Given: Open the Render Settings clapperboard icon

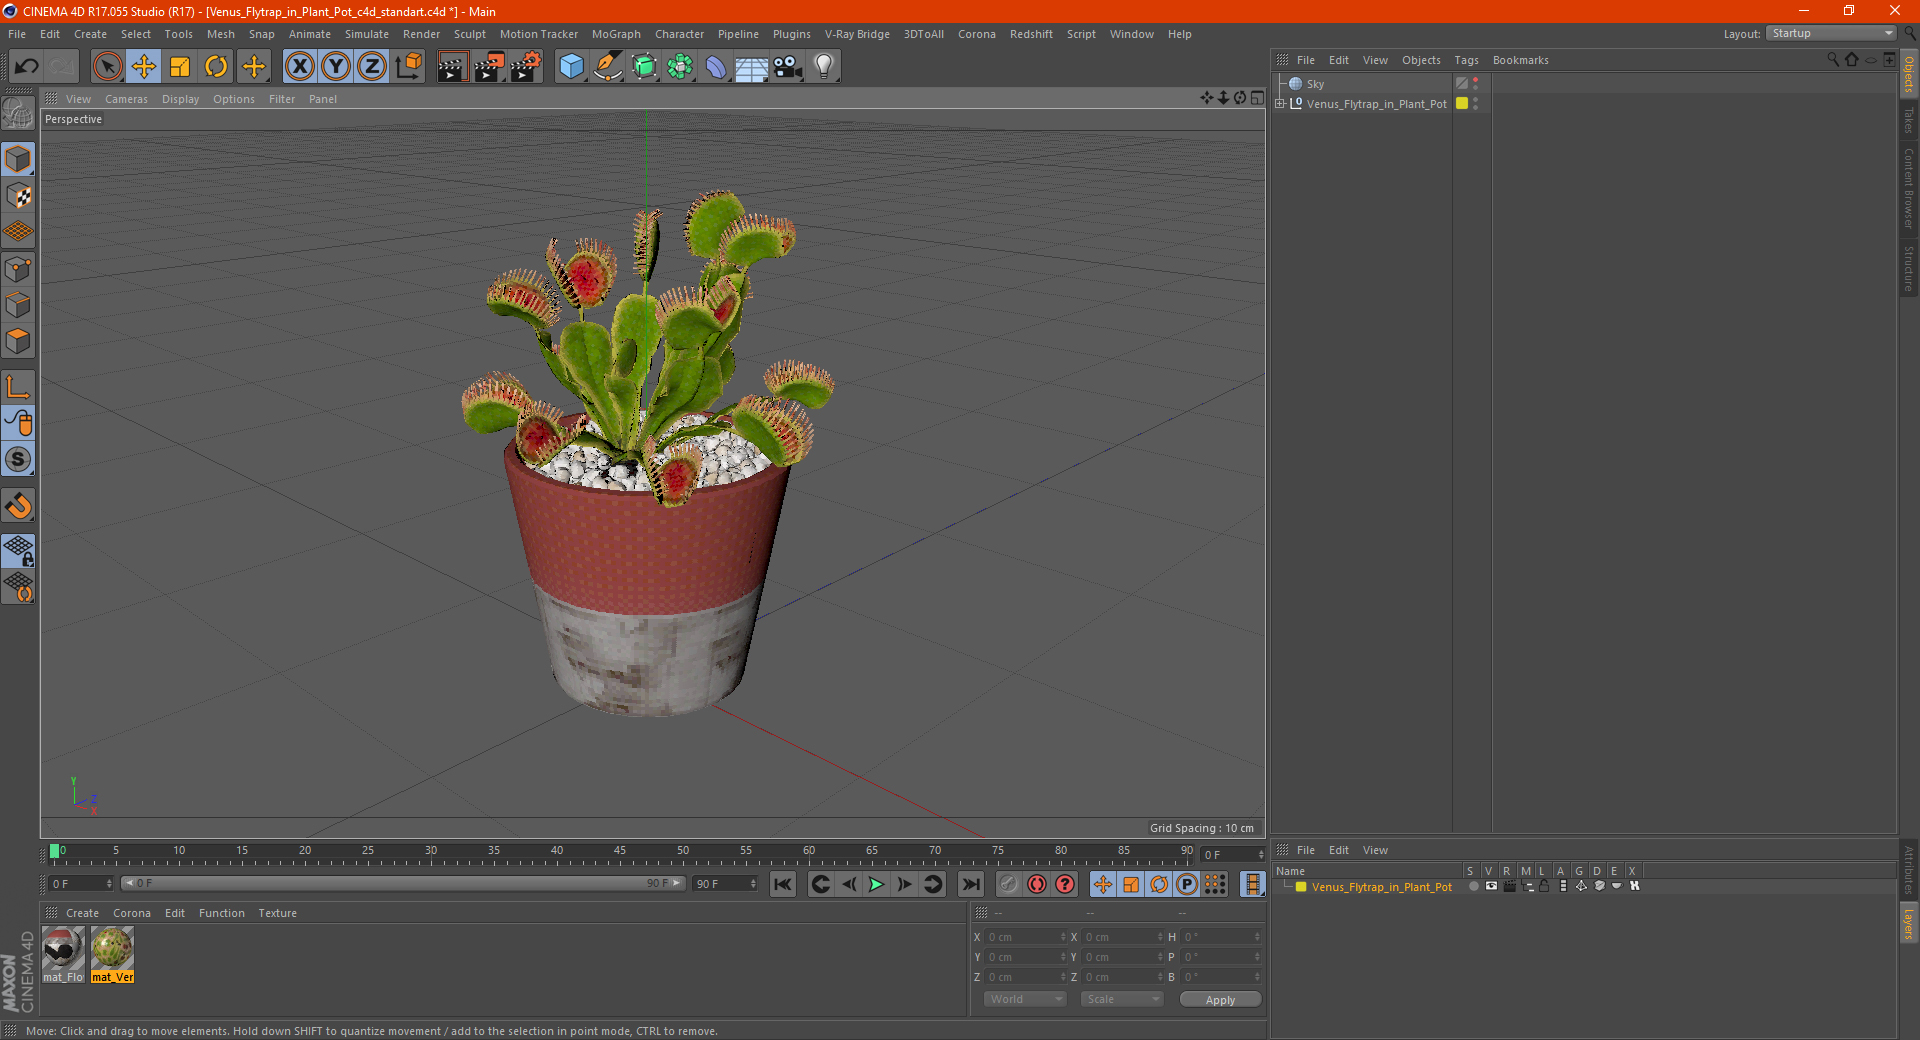Looking at the screenshot, I should pos(525,67).
